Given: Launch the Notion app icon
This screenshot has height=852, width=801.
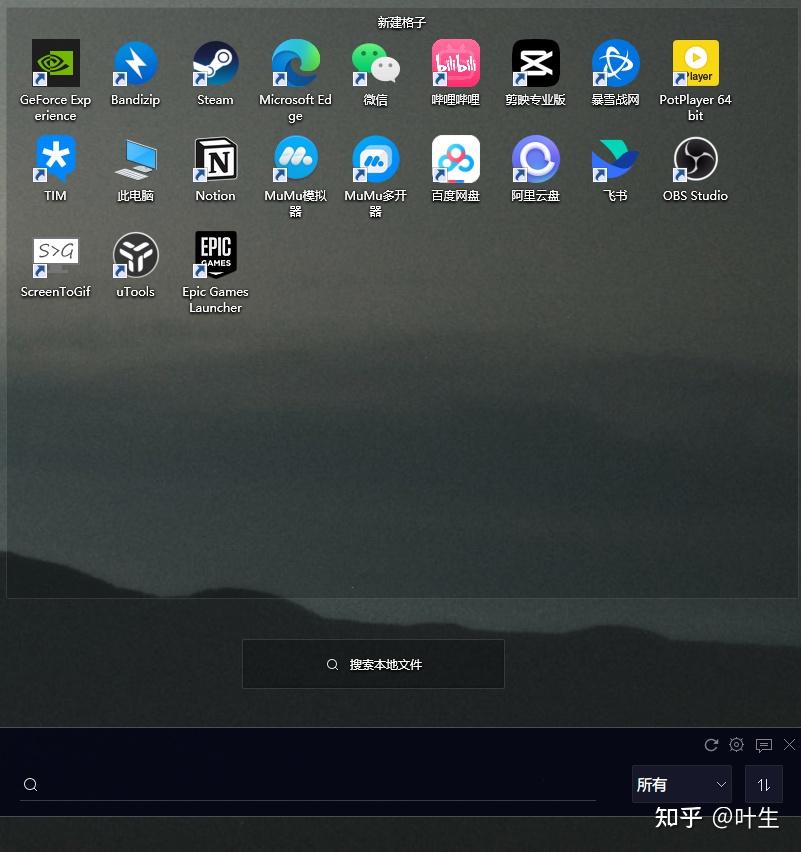Looking at the screenshot, I should (215, 159).
